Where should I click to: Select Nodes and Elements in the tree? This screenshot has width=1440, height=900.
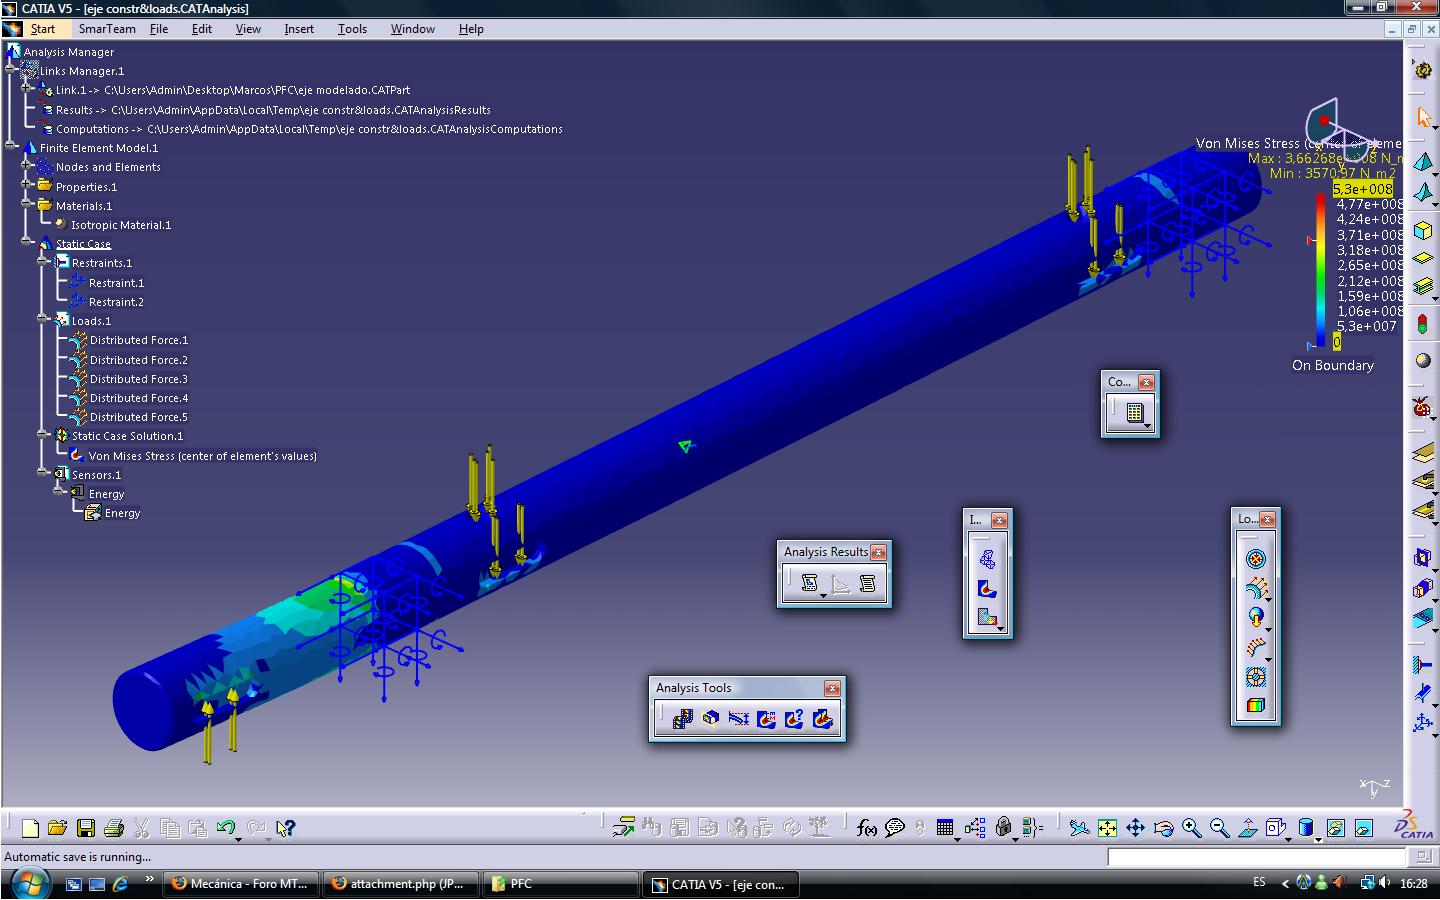coord(108,167)
